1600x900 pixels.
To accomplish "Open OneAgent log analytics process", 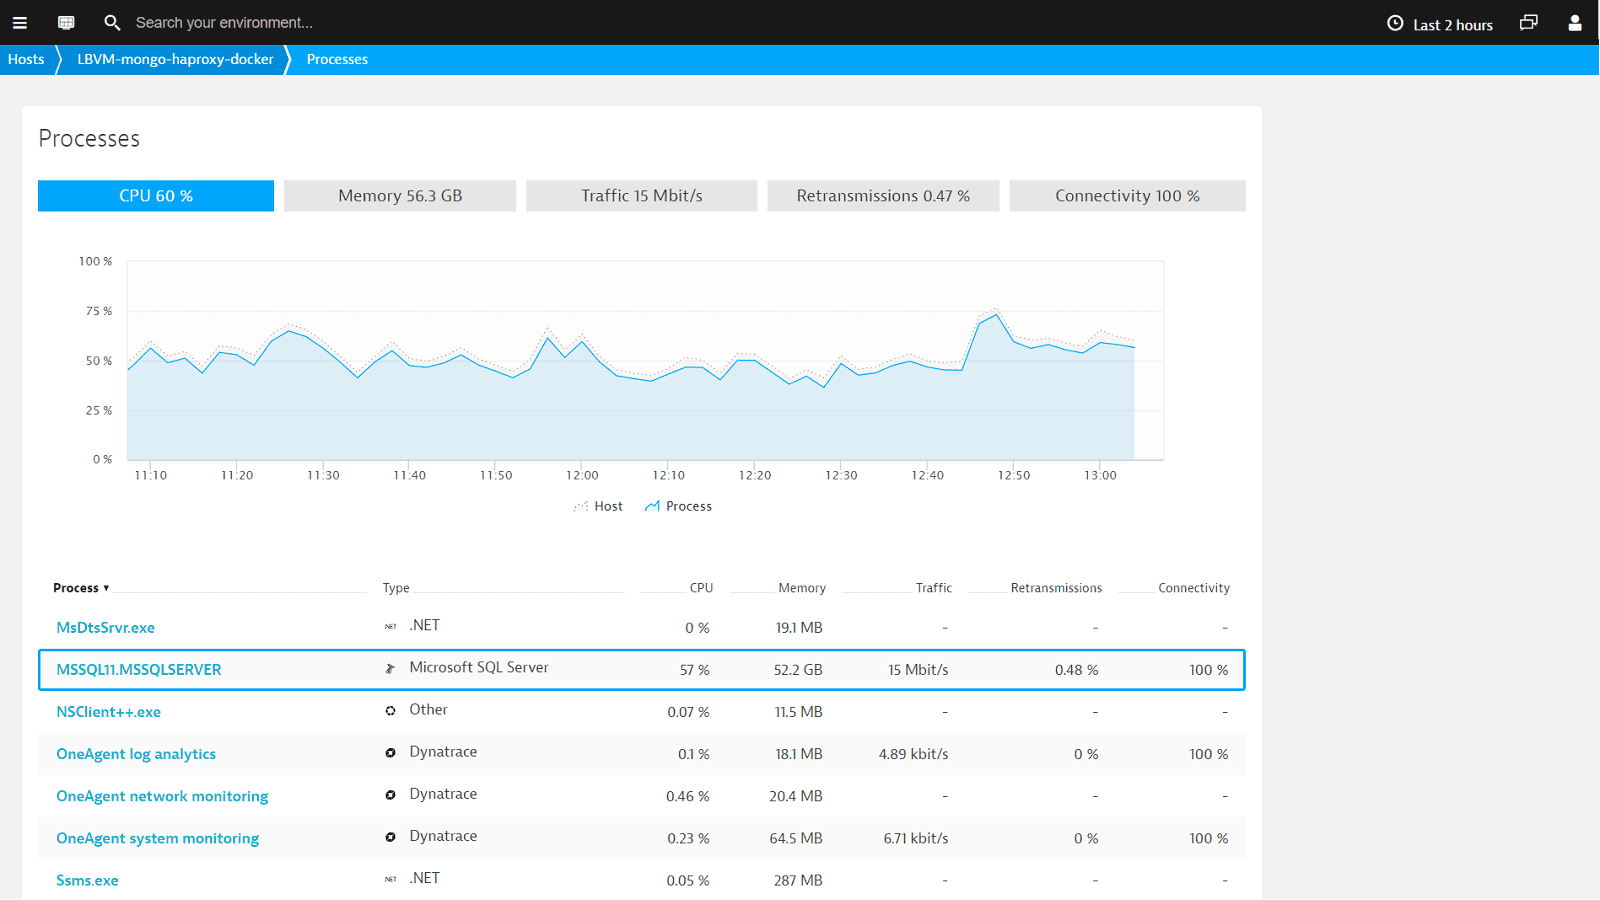I will (136, 754).
